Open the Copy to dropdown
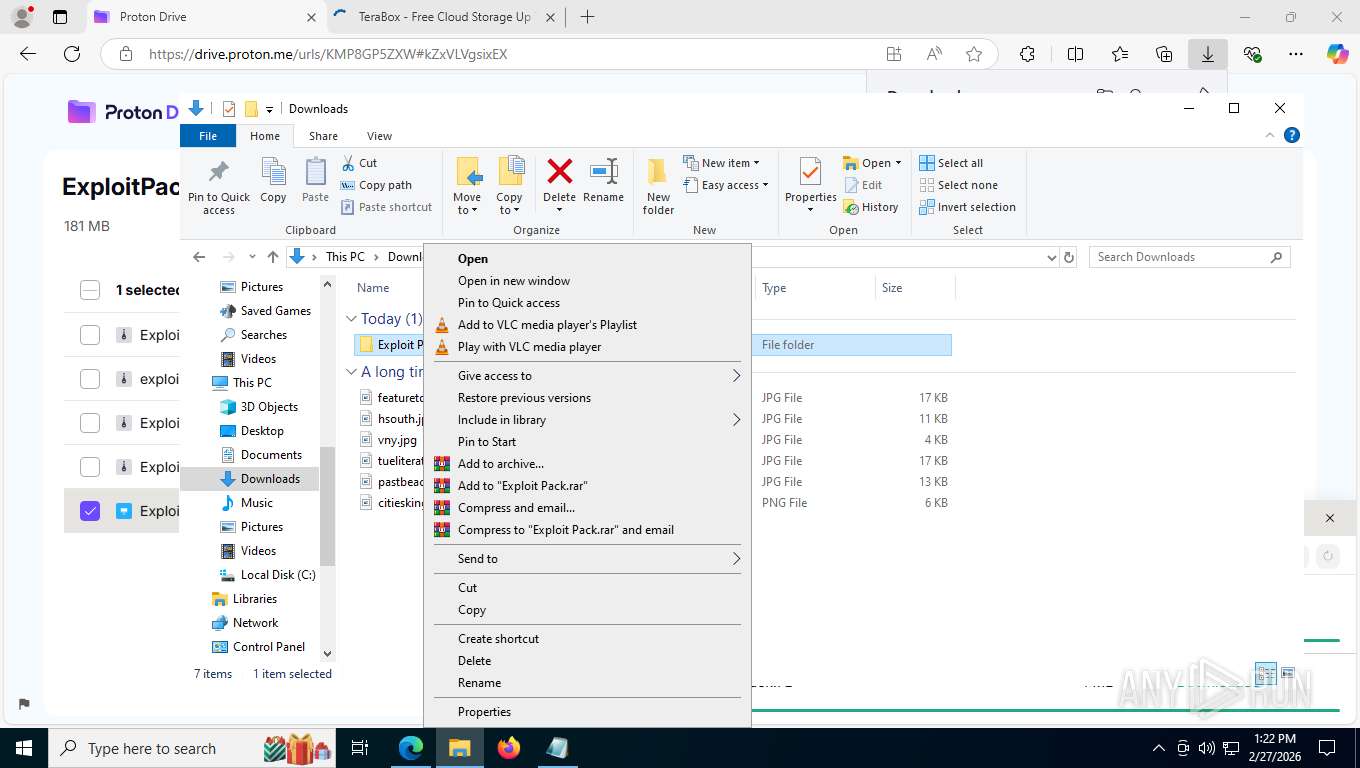This screenshot has width=1360, height=768. point(510,186)
